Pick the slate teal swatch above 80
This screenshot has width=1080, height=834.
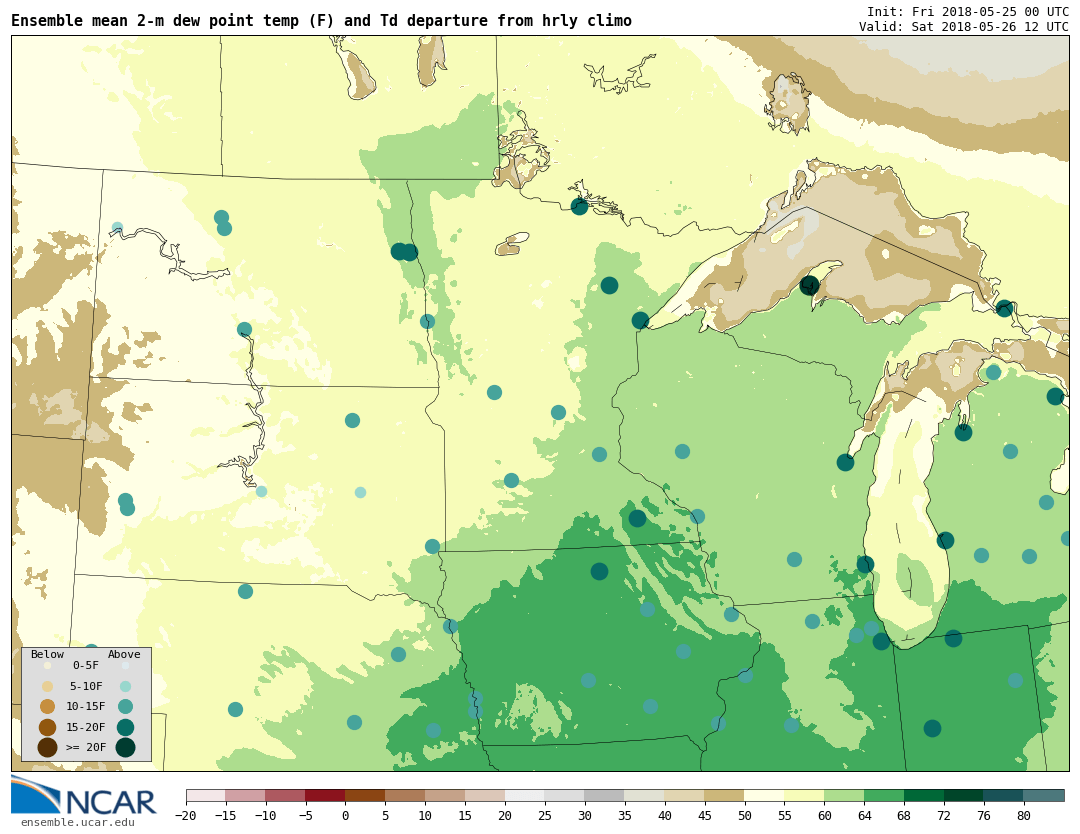click(1044, 796)
